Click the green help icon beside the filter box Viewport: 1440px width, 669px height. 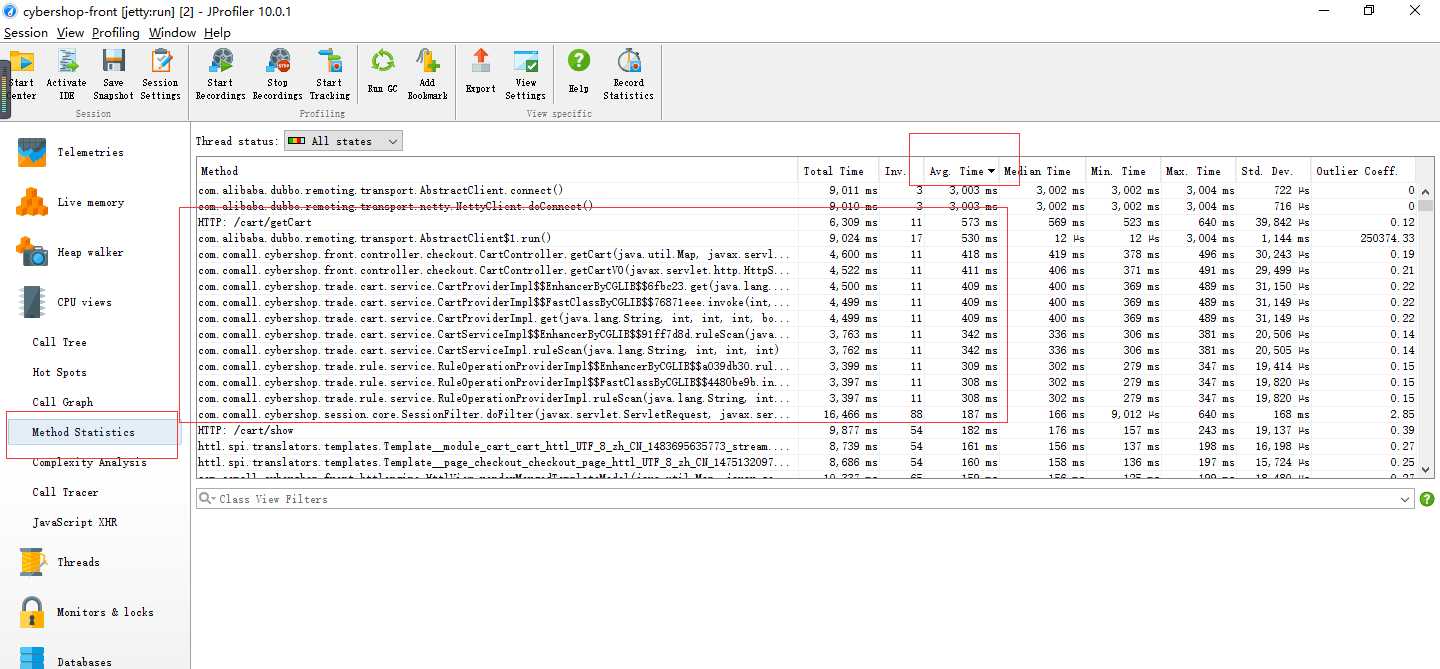pos(1427,499)
